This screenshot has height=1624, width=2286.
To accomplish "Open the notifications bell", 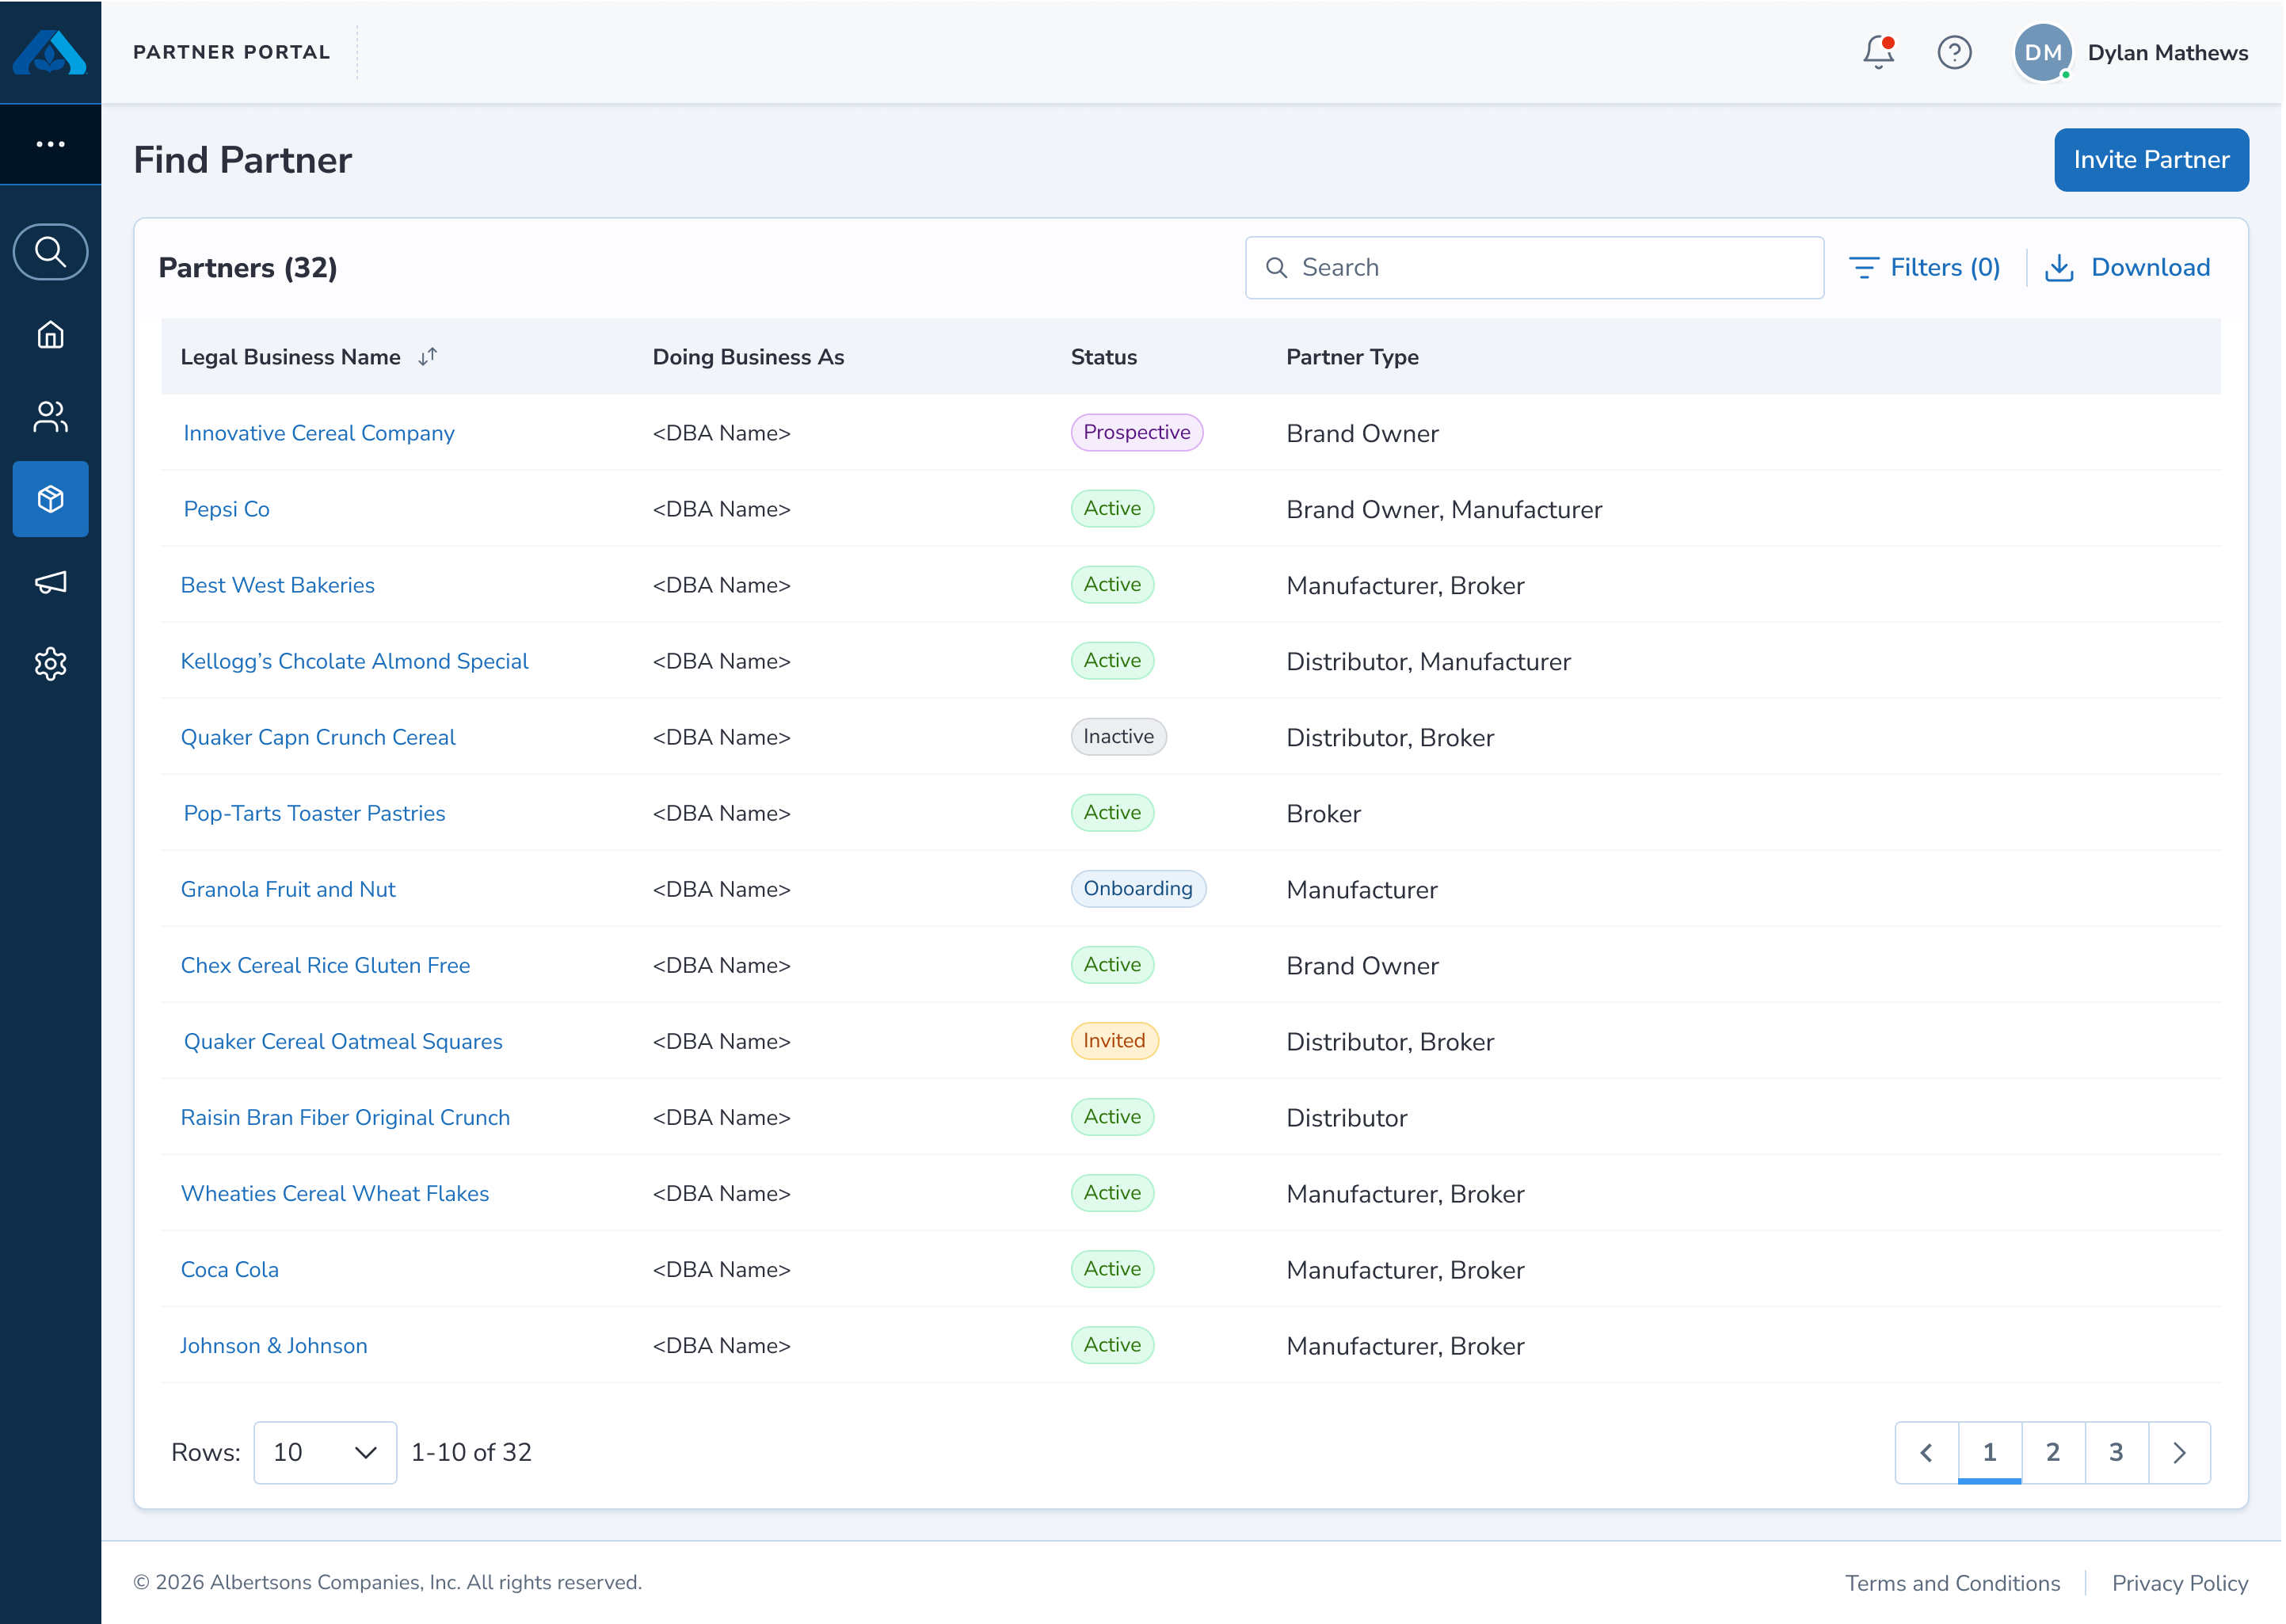I will [1879, 52].
